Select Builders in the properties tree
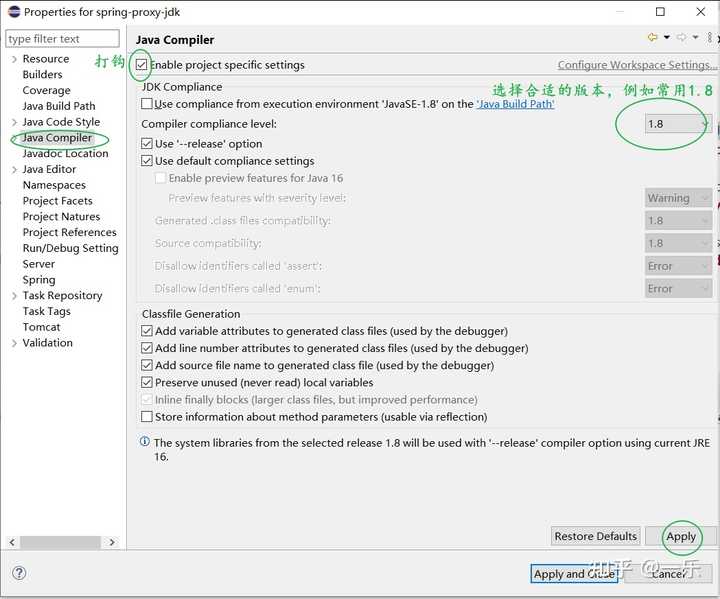This screenshot has width=720, height=599. 42,74
